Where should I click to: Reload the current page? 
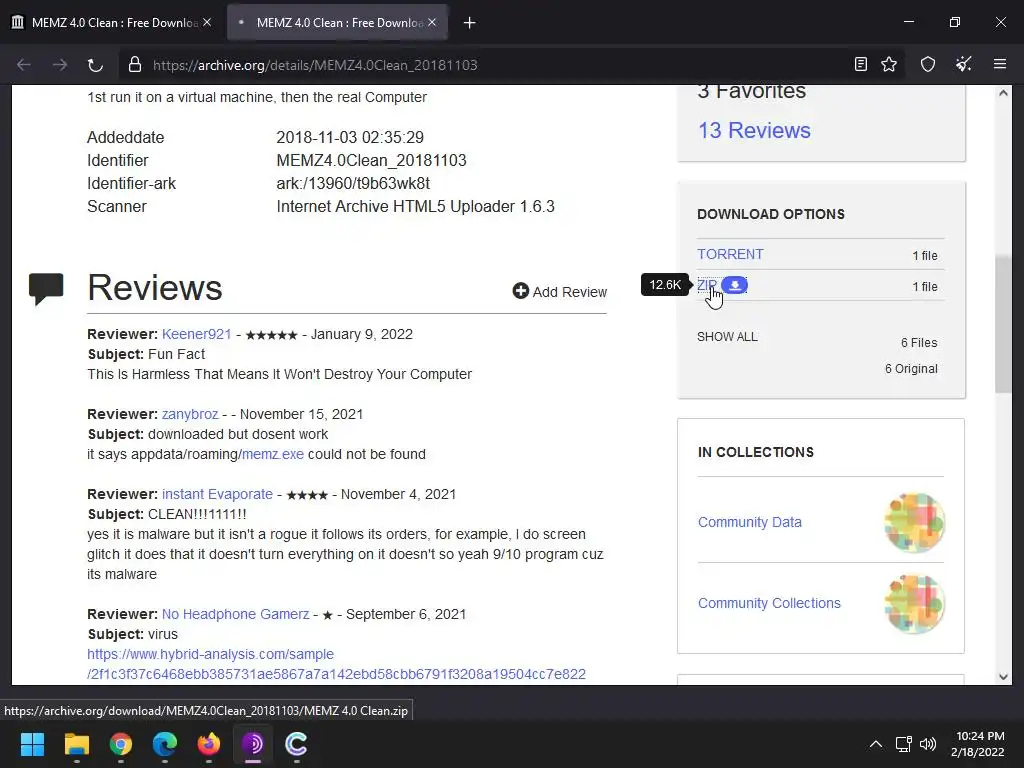[x=95, y=65]
